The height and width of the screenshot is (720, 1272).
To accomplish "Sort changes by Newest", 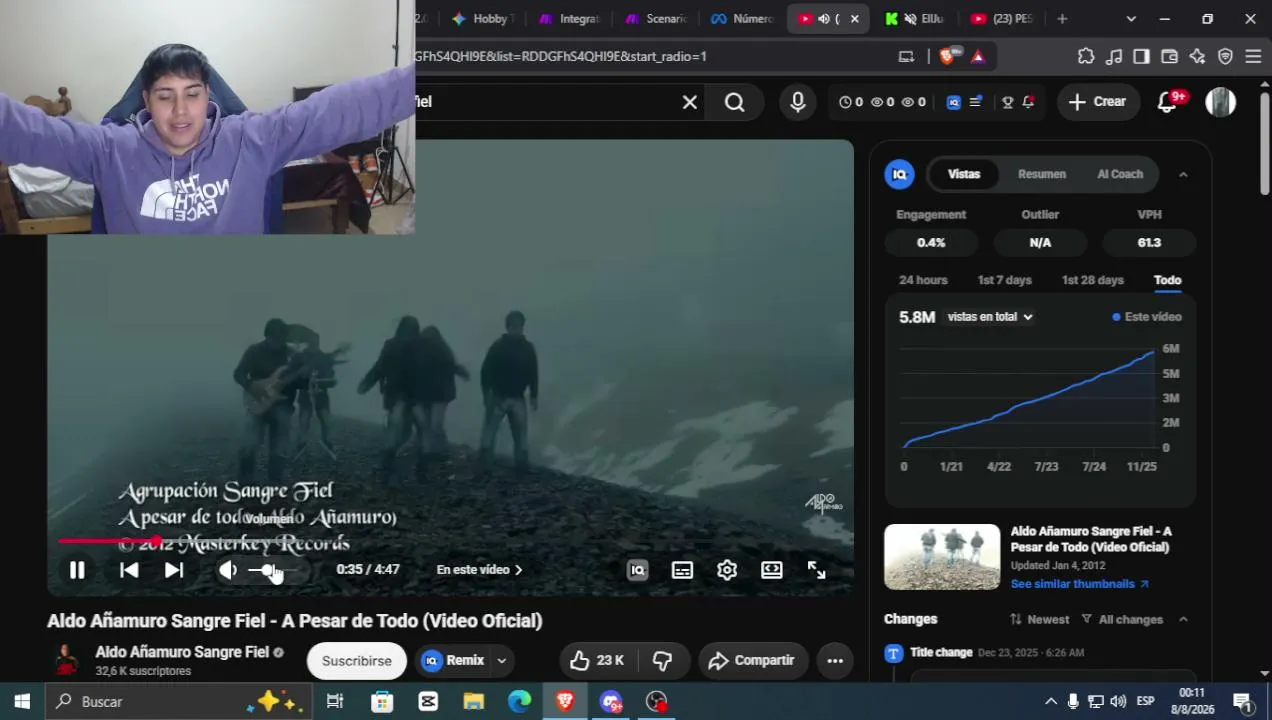I will pos(1039,620).
